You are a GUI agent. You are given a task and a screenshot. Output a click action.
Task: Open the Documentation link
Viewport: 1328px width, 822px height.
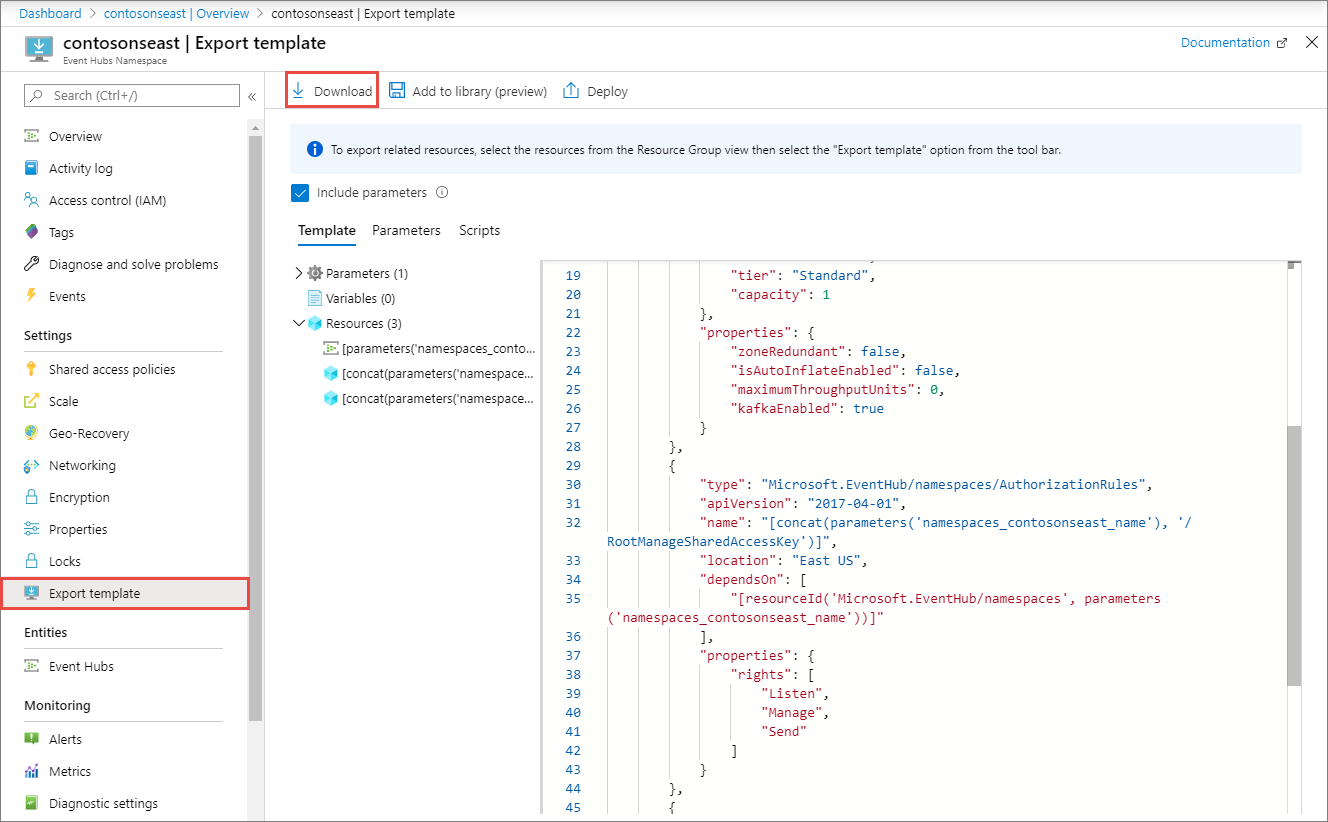[x=1225, y=43]
